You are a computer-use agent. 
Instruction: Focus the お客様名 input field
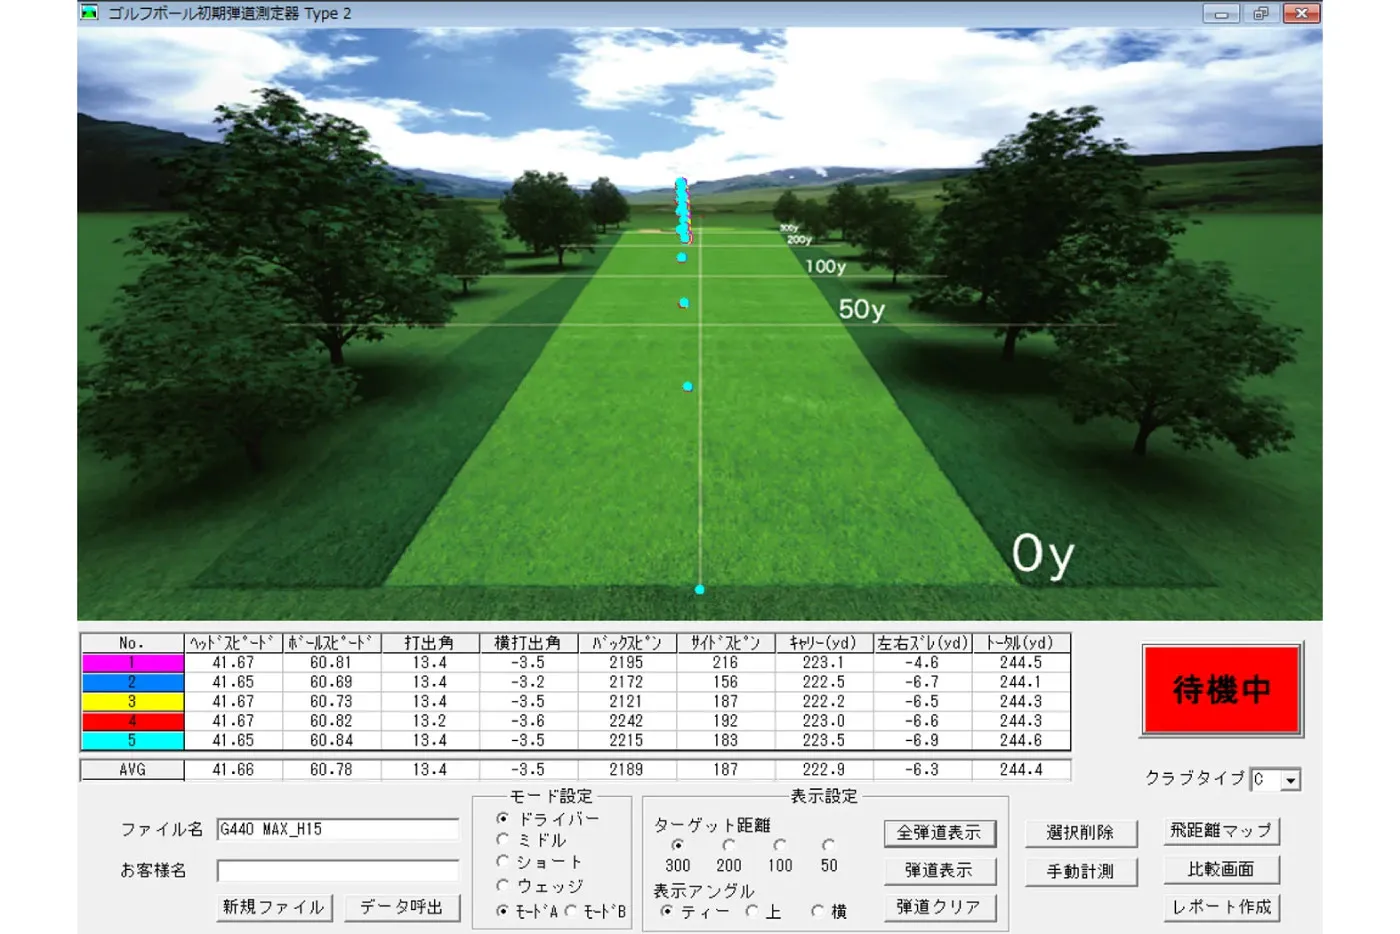point(337,870)
